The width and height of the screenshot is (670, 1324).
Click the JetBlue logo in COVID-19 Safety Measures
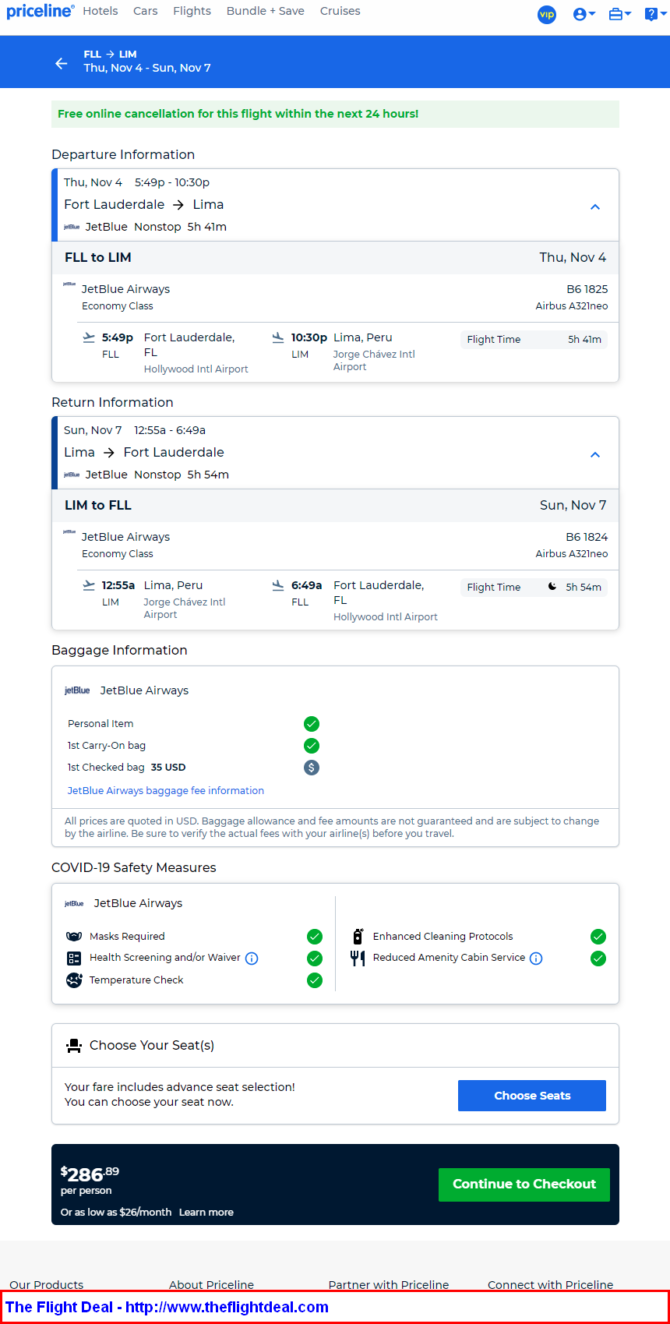(x=74, y=903)
